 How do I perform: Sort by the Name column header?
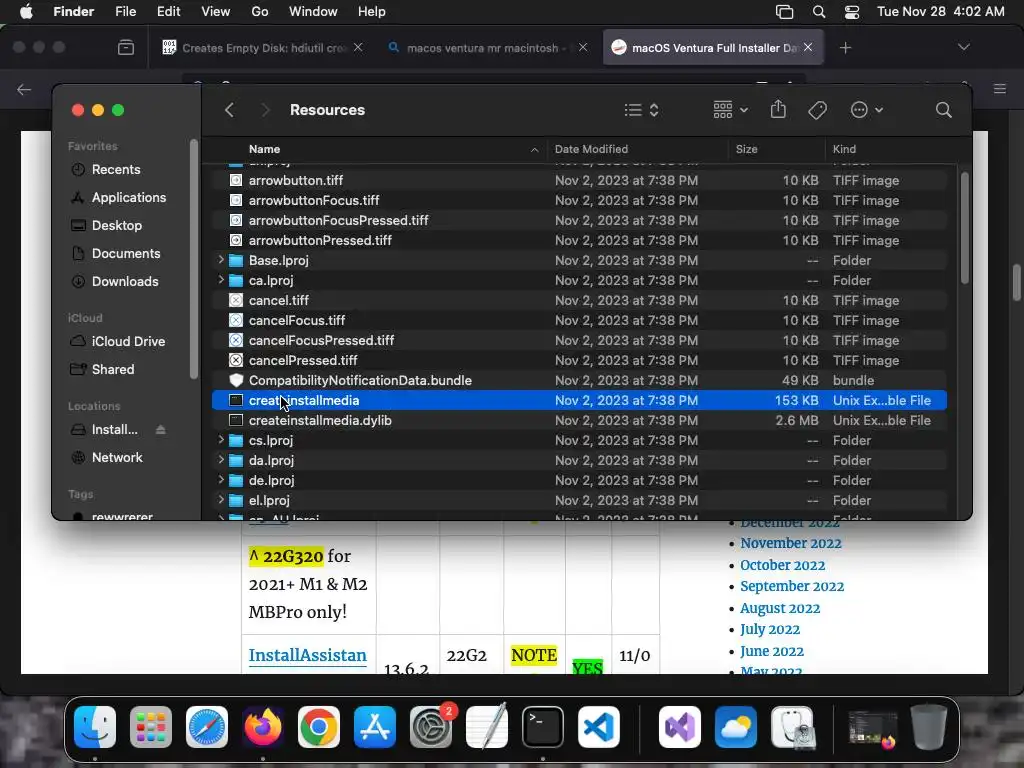tap(264, 149)
